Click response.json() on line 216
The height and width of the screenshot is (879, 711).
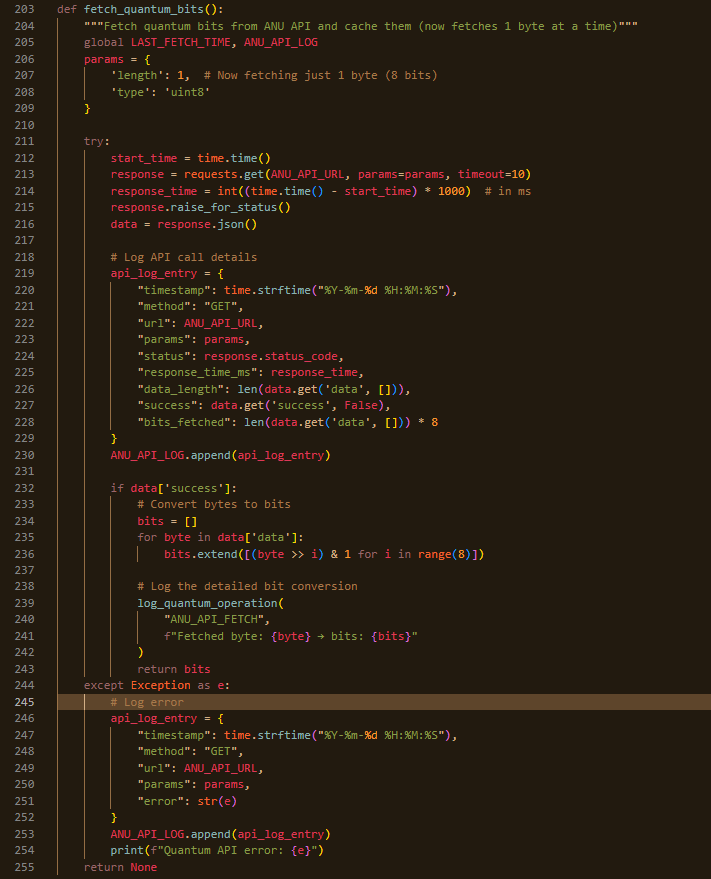click(x=207, y=224)
